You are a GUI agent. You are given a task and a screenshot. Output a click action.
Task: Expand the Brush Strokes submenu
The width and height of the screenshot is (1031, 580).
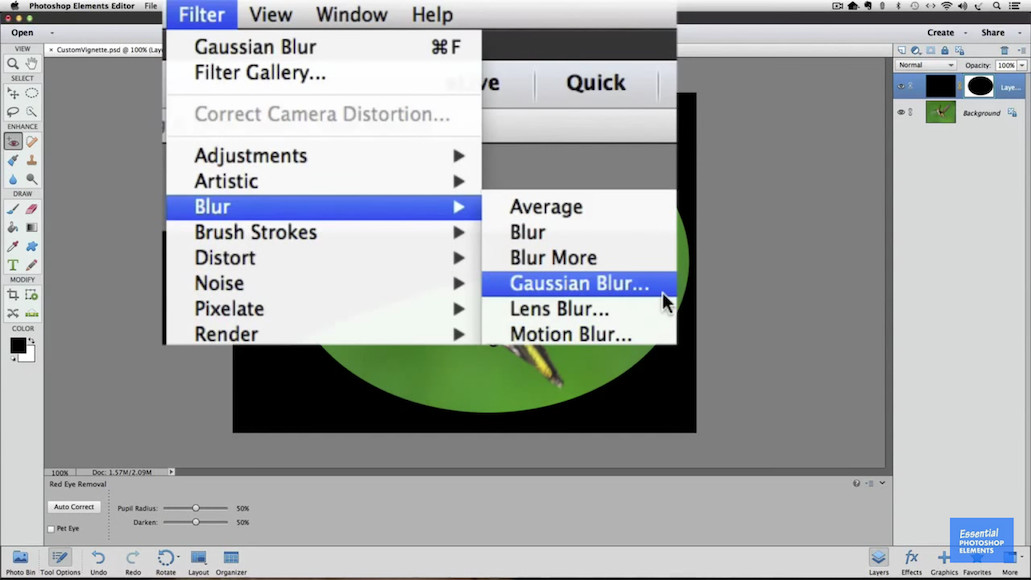[x=324, y=232]
